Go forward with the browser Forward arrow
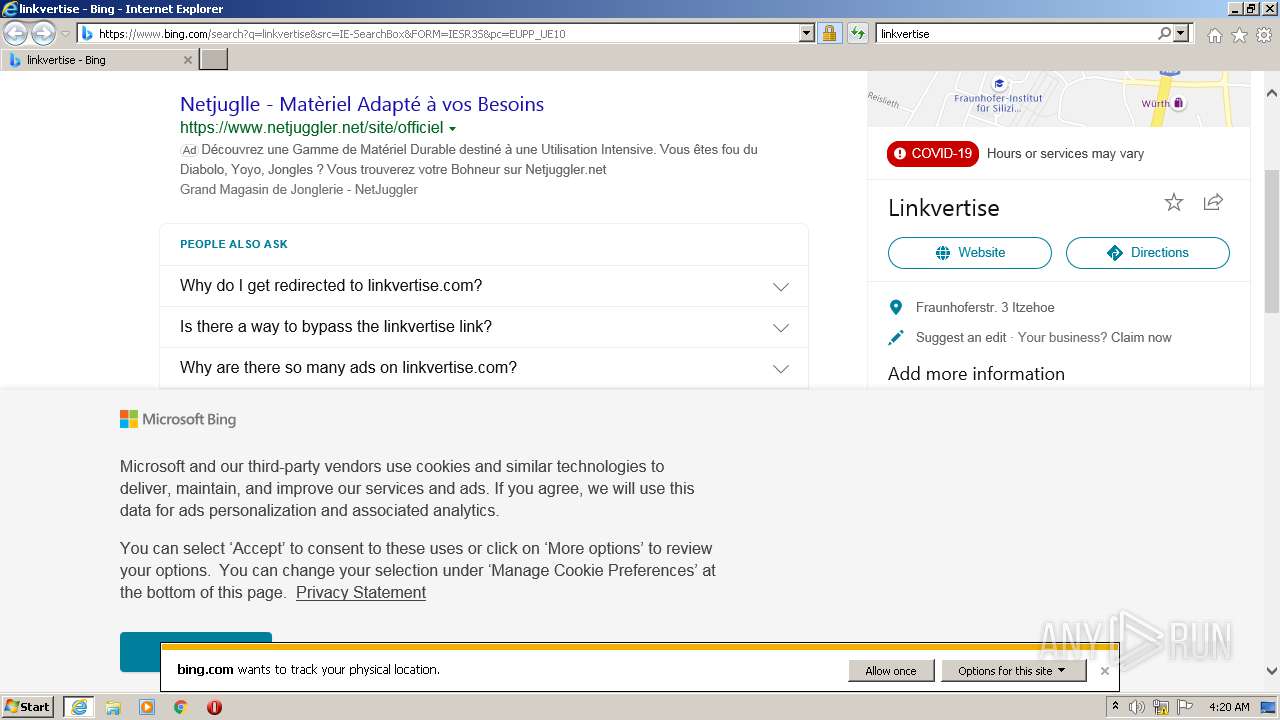The width and height of the screenshot is (1280, 720). [43, 33]
